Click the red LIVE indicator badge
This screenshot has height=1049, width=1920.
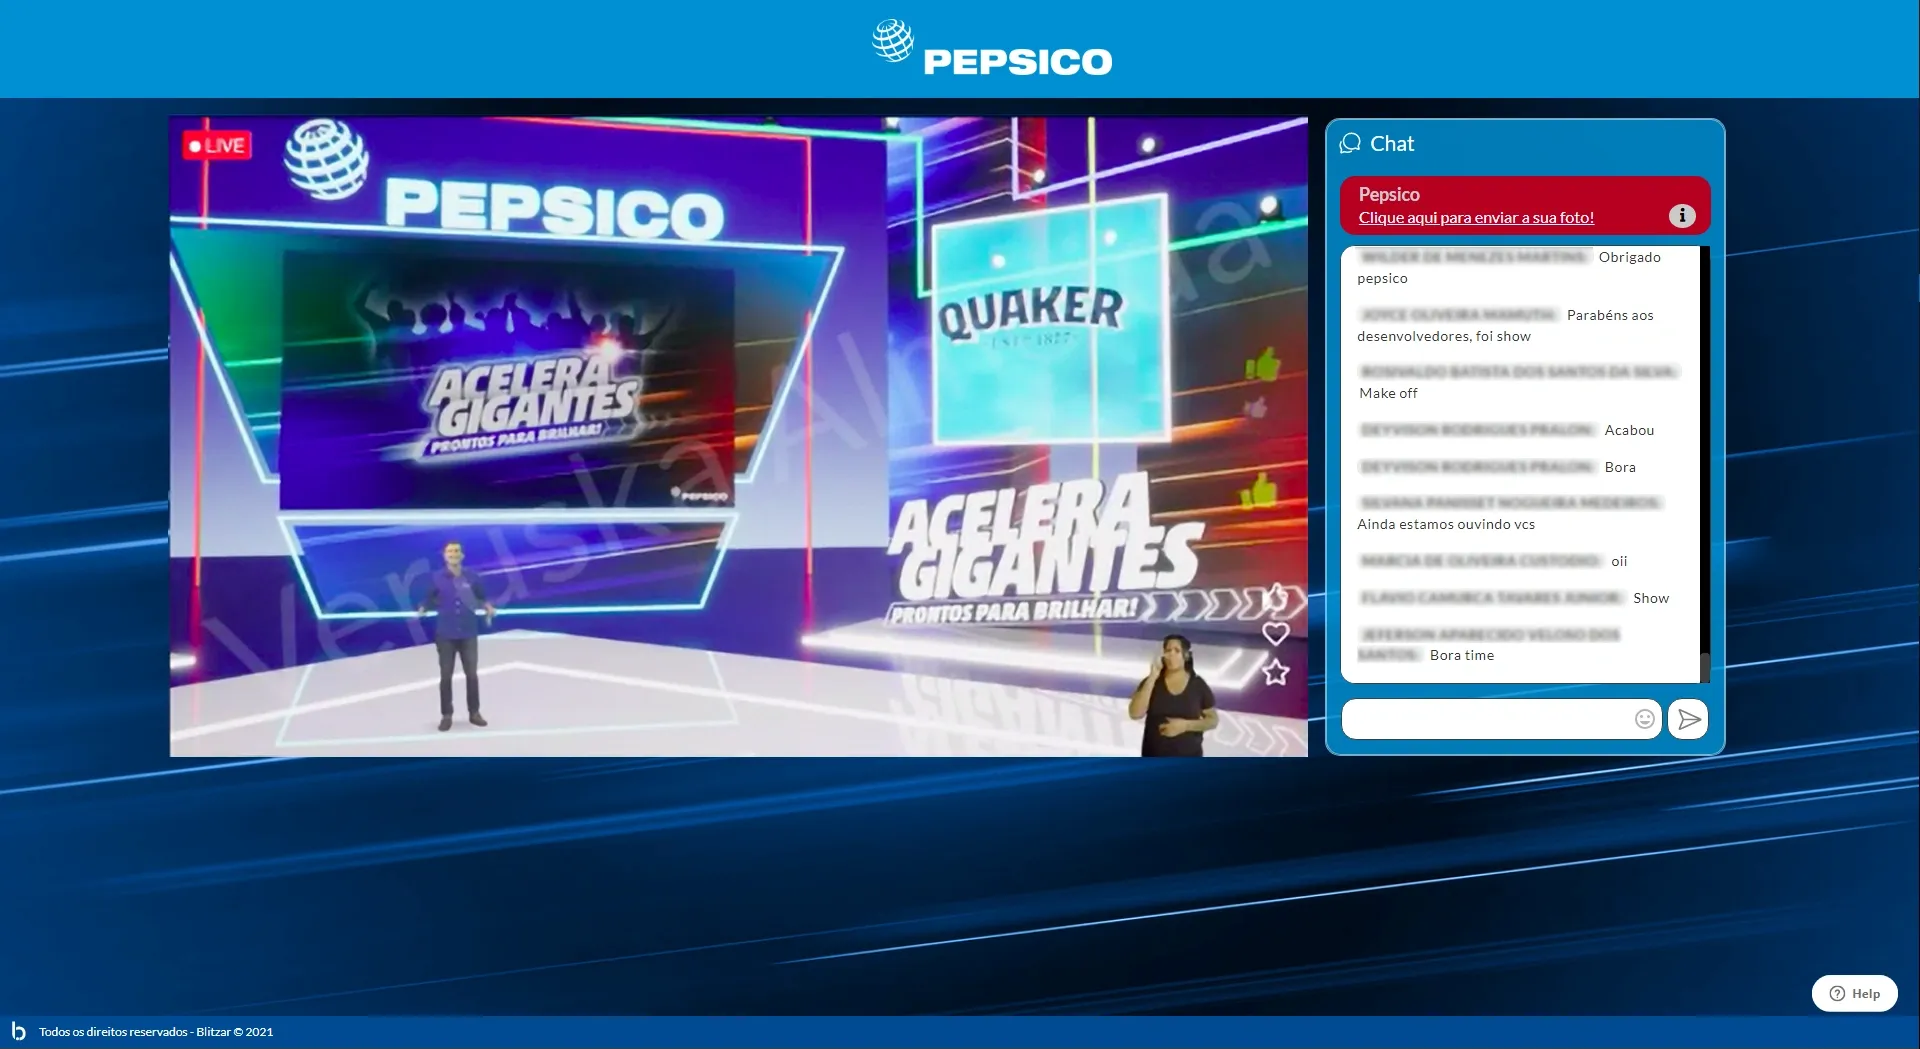point(217,146)
